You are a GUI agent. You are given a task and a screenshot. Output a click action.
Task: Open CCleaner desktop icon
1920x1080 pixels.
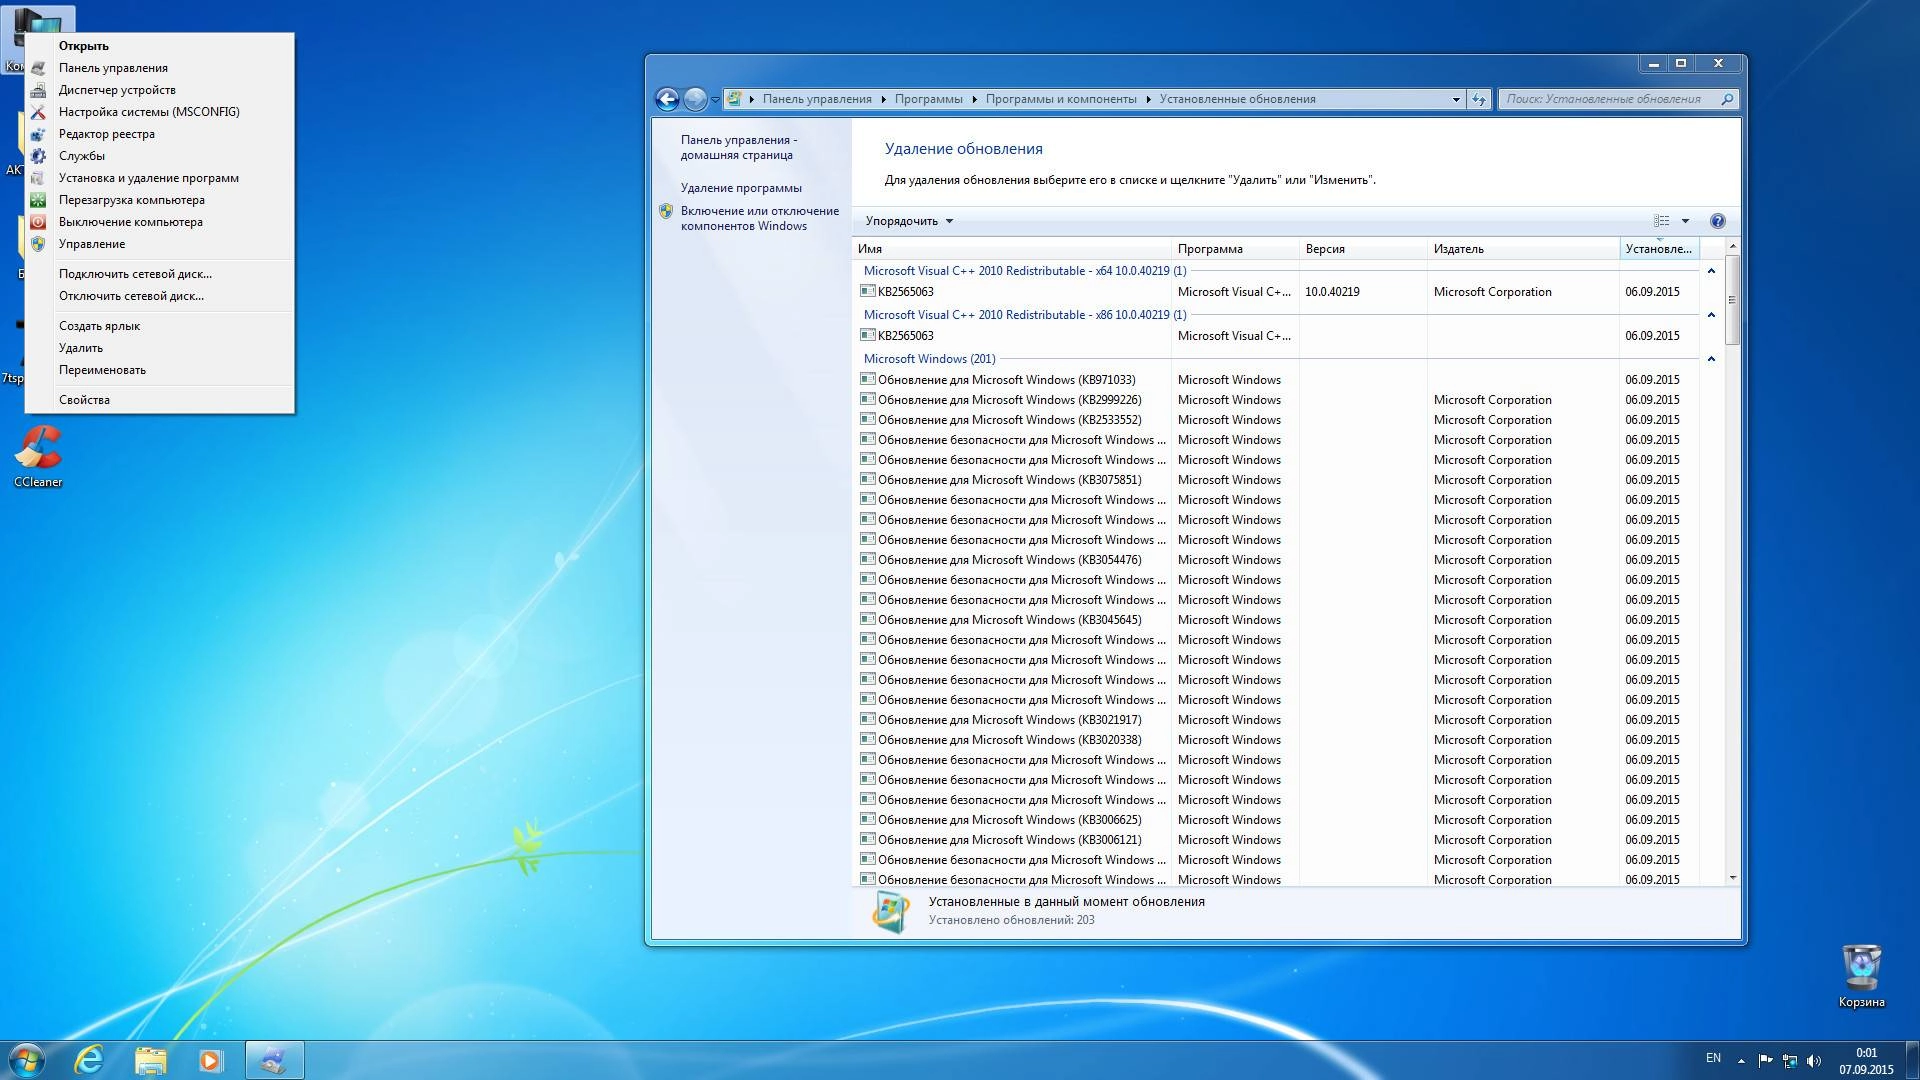(38, 457)
